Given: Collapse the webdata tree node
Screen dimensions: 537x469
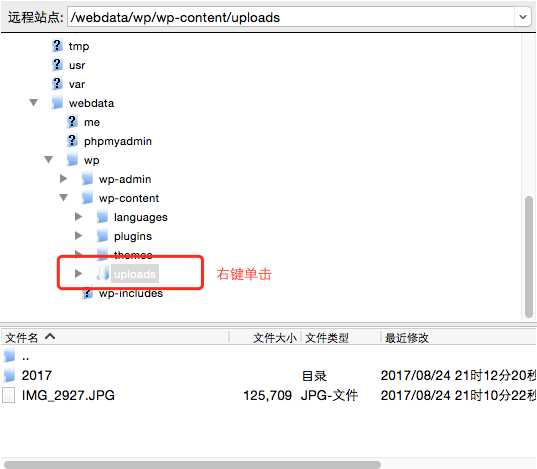Looking at the screenshot, I should click(34, 102).
